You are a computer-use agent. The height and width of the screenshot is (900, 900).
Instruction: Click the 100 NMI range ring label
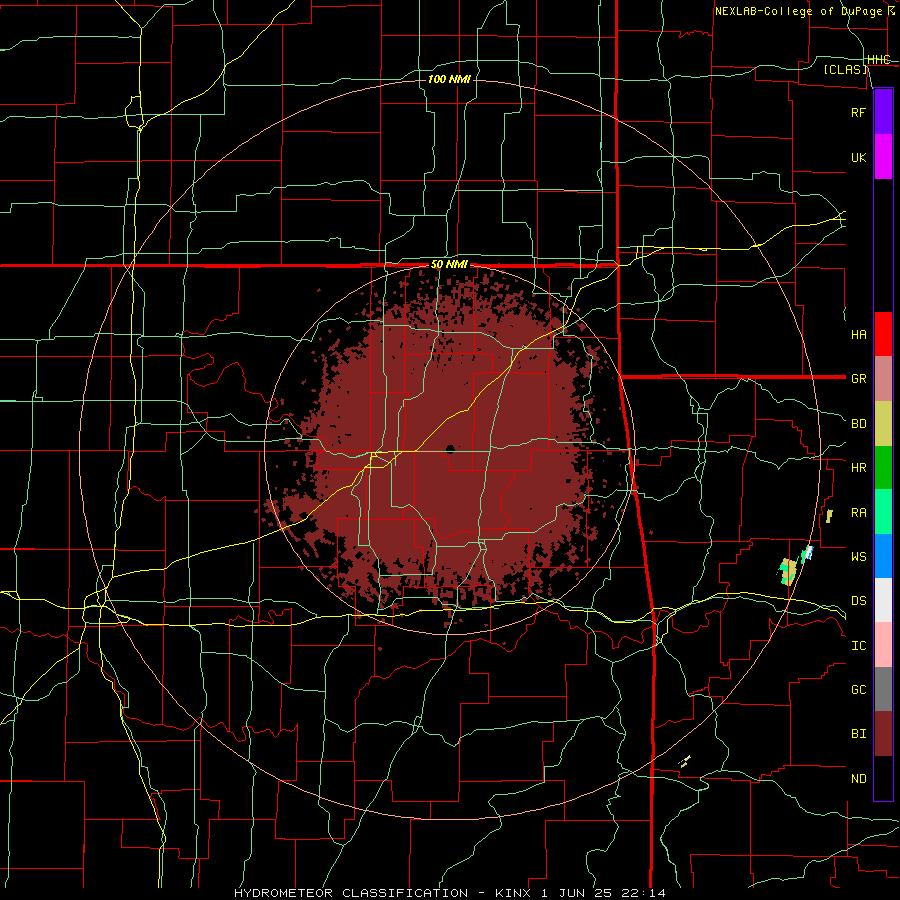pyautogui.click(x=449, y=79)
